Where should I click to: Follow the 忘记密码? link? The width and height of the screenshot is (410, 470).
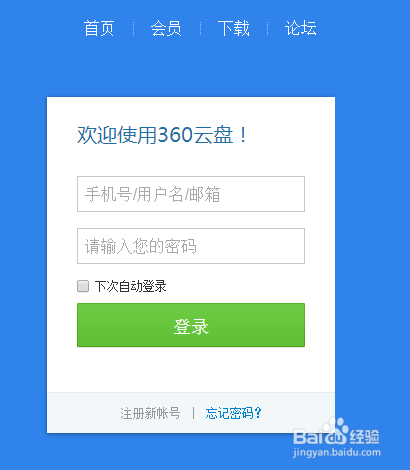[234, 413]
